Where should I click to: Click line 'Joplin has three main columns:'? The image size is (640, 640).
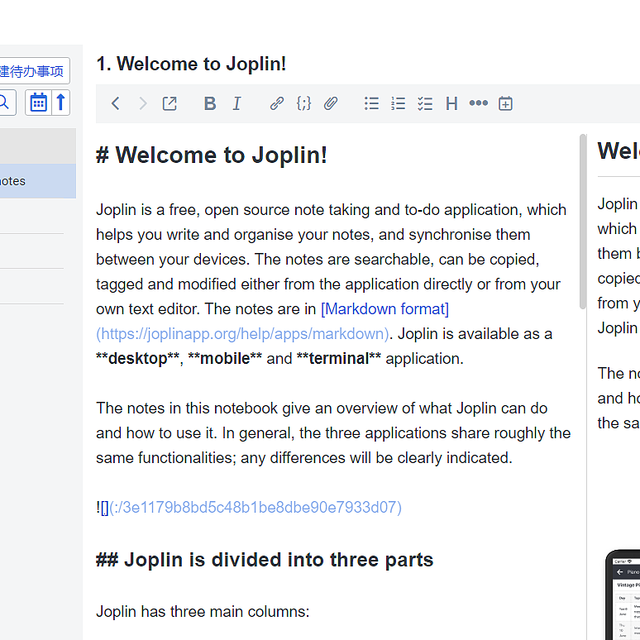(x=203, y=612)
